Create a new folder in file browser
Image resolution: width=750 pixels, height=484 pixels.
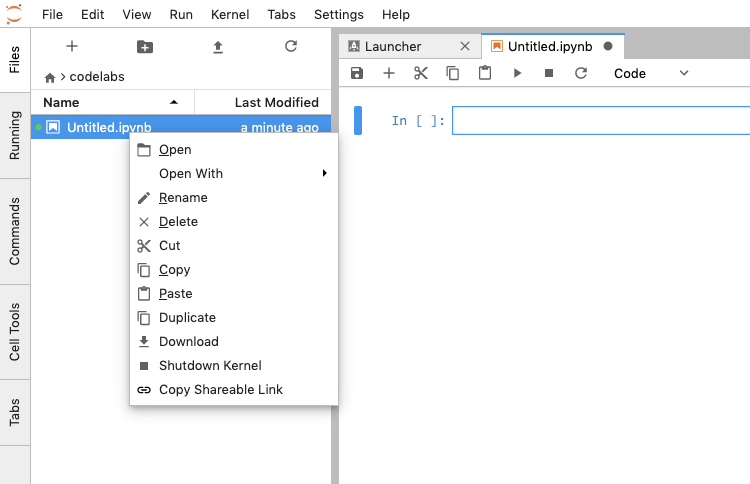coord(145,46)
